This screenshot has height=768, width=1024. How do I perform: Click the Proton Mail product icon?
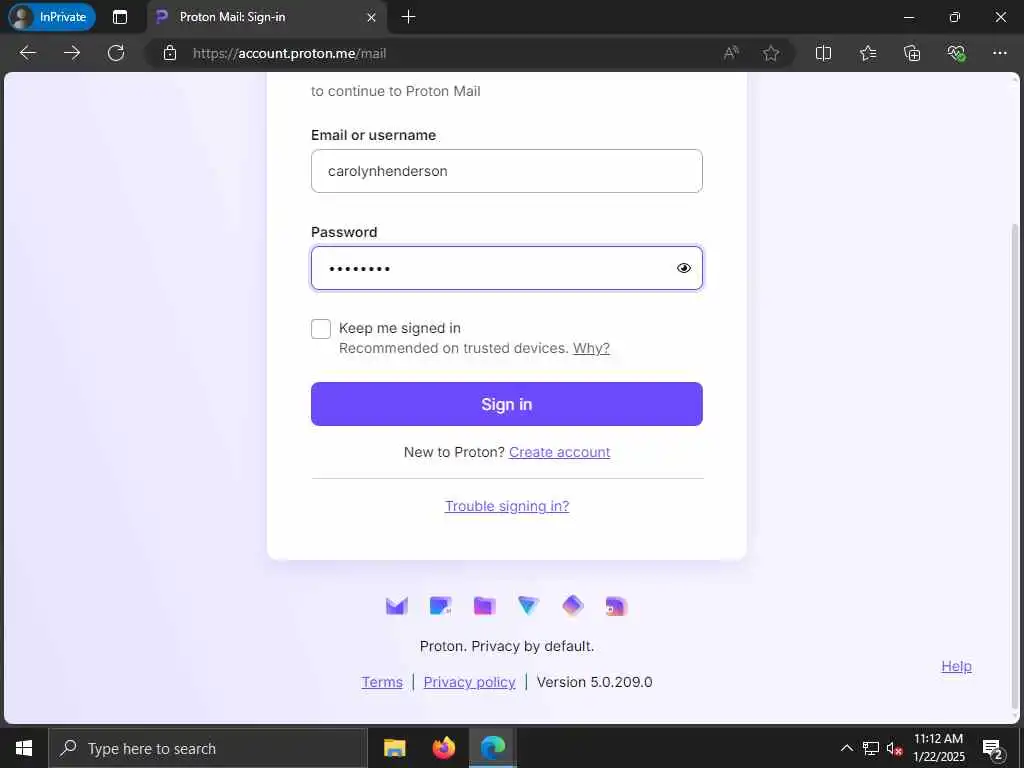coord(396,606)
